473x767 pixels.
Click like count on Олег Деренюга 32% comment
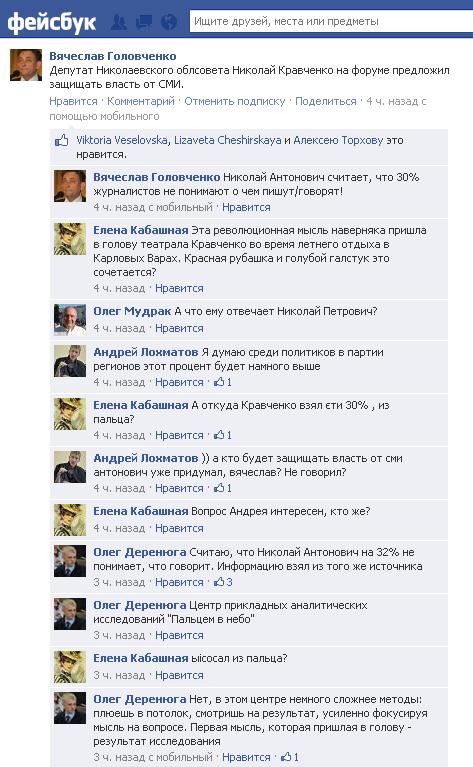point(223,582)
